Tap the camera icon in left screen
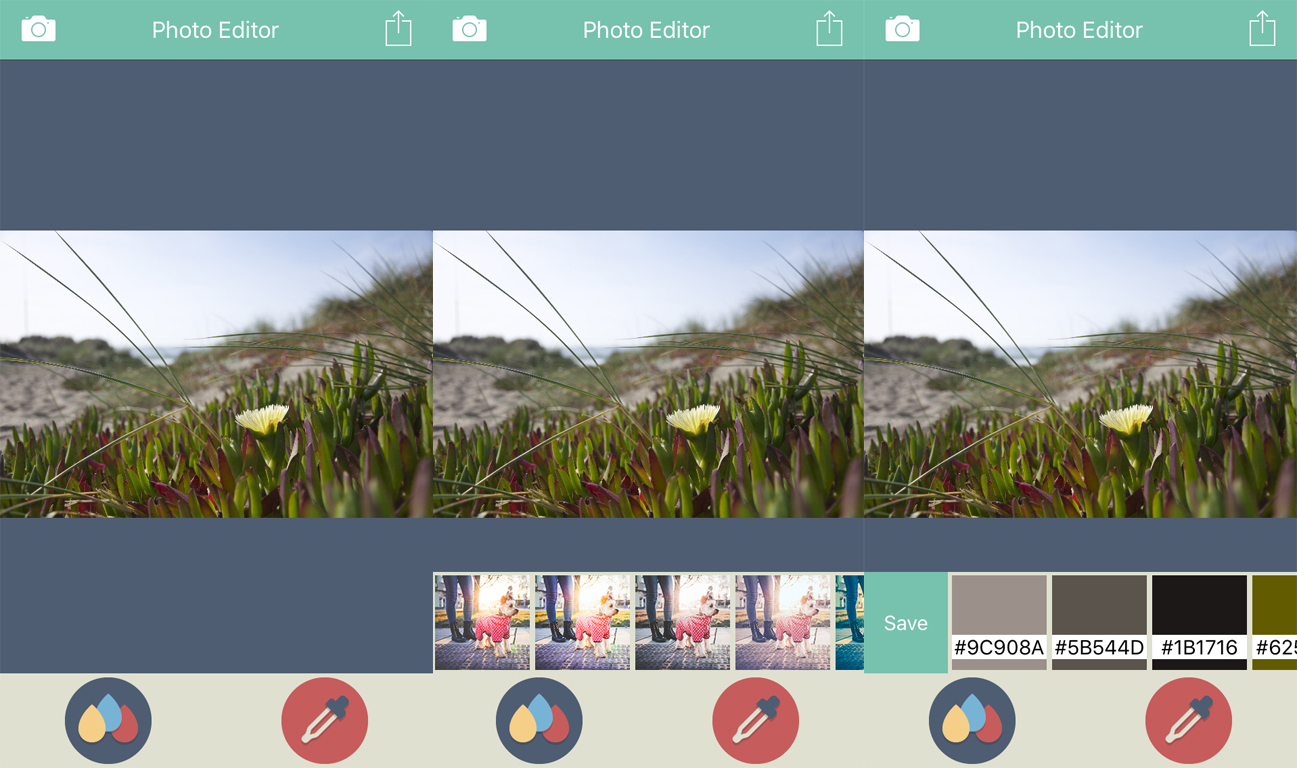Screen dimensions: 1297x768 pos(38,28)
